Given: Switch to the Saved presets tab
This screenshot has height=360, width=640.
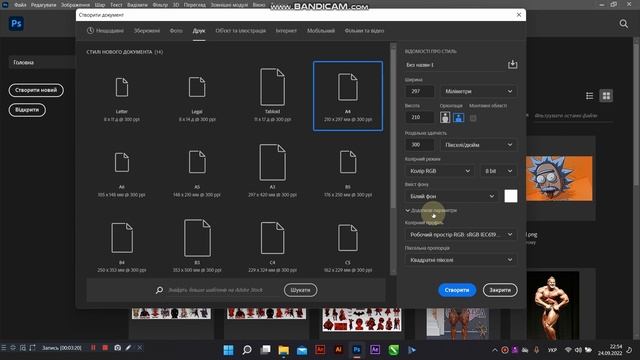Looking at the screenshot, I should pos(147,31).
